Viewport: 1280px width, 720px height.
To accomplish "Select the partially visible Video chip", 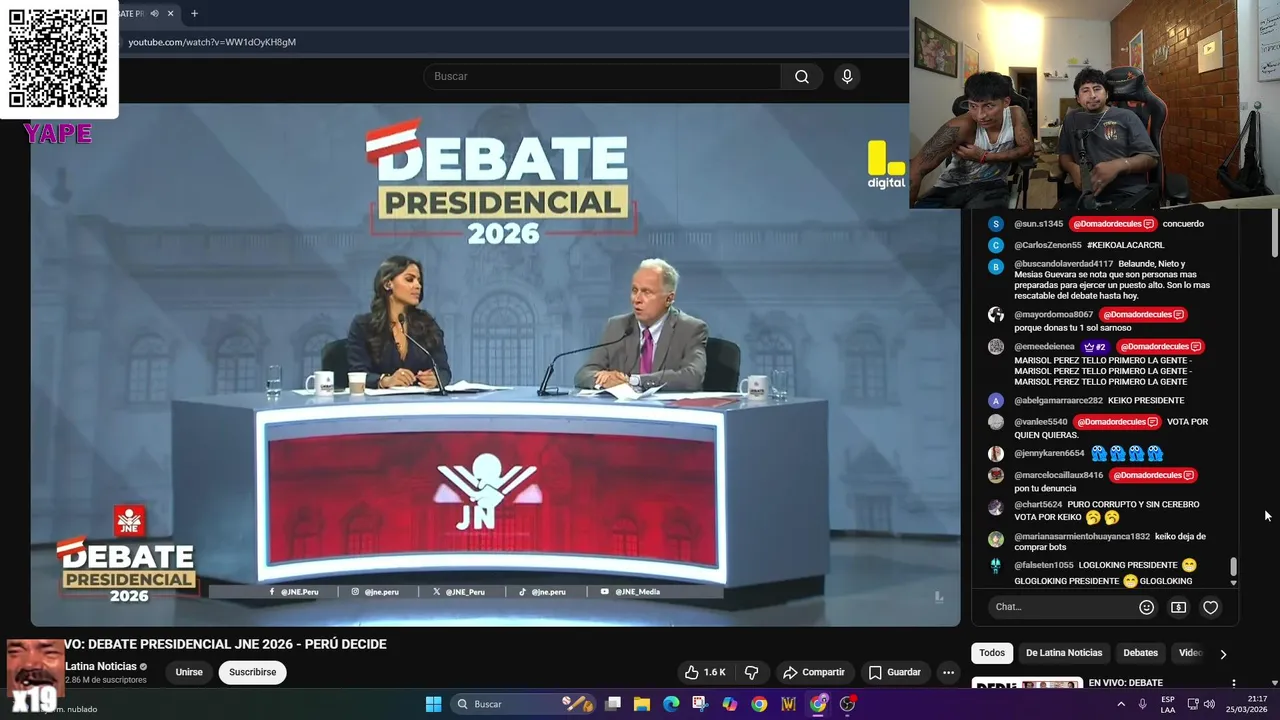I will 1190,653.
